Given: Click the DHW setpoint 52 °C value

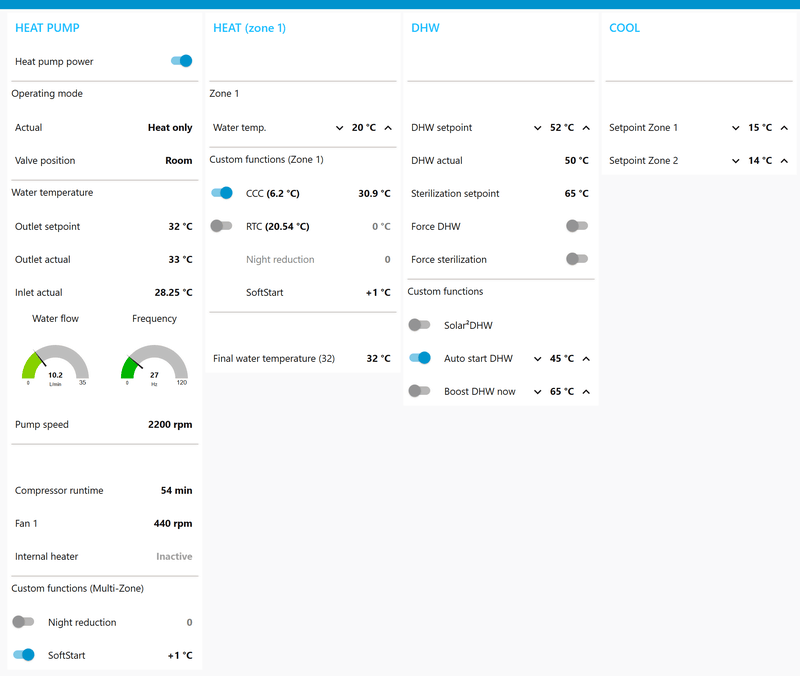Looking at the screenshot, I should (x=562, y=128).
